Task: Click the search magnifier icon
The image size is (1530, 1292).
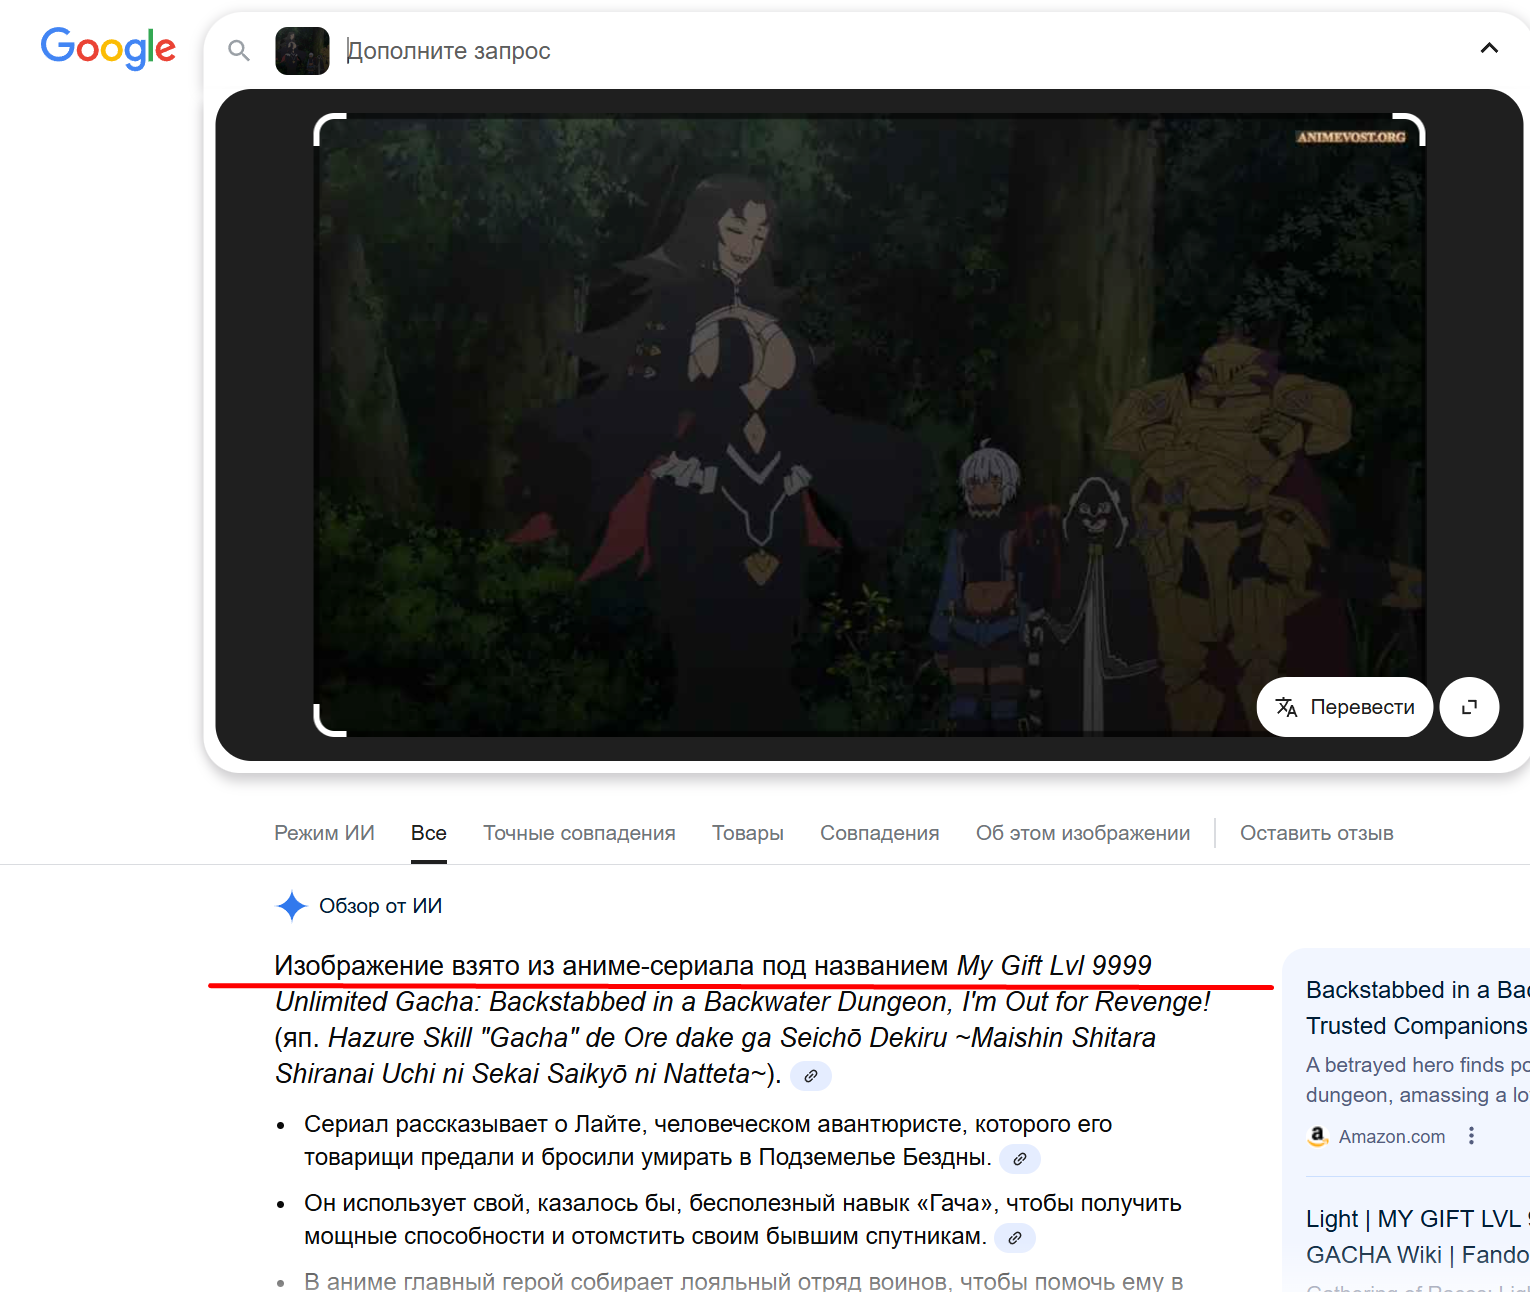Action: 238,50
